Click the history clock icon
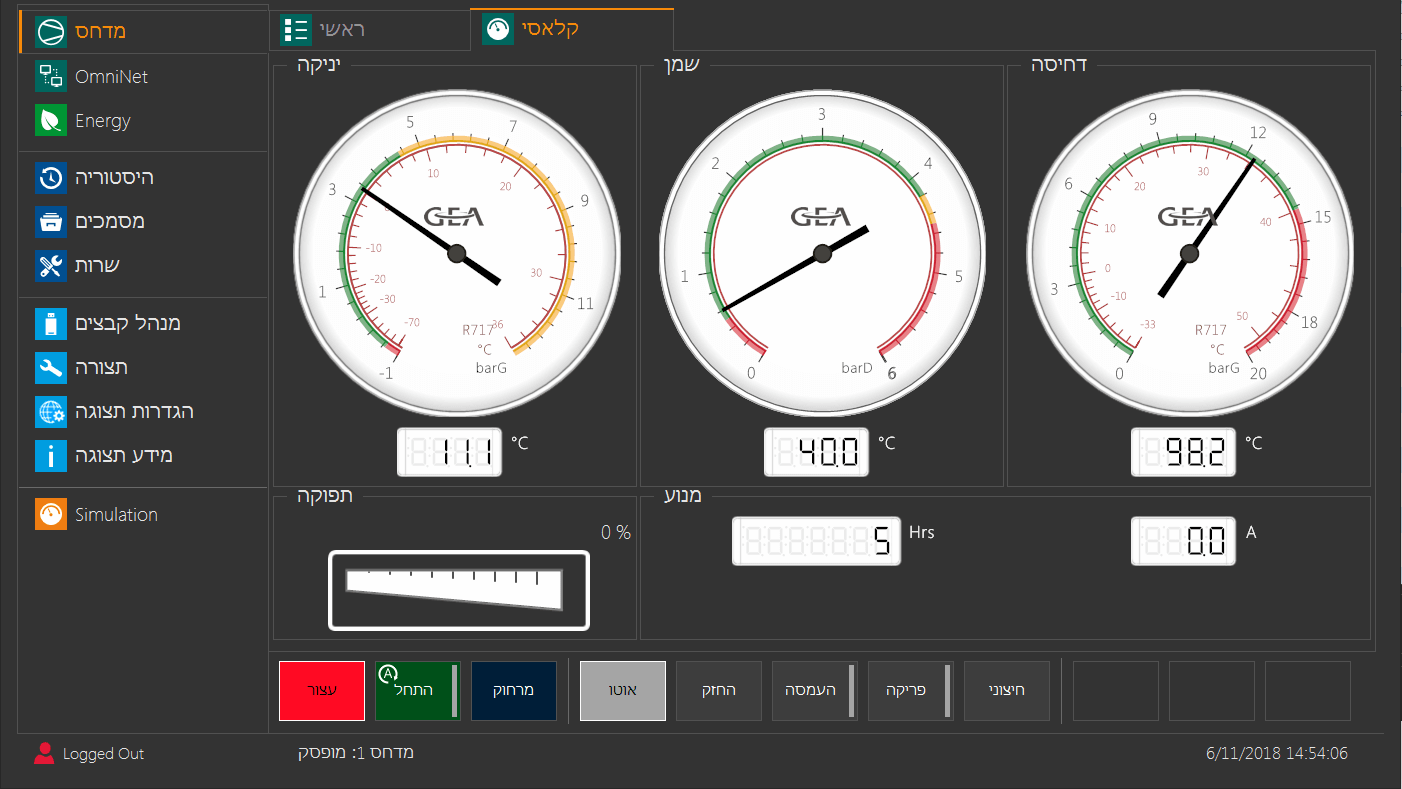Image resolution: width=1402 pixels, height=789 pixels. (x=51, y=177)
